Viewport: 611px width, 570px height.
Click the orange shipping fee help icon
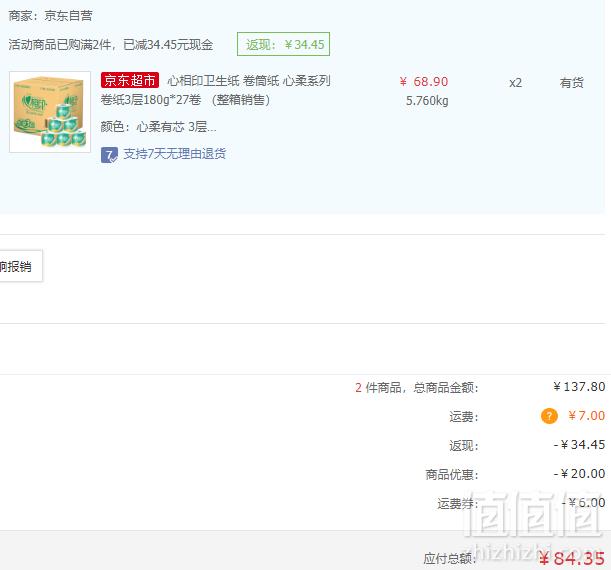[x=549, y=416]
